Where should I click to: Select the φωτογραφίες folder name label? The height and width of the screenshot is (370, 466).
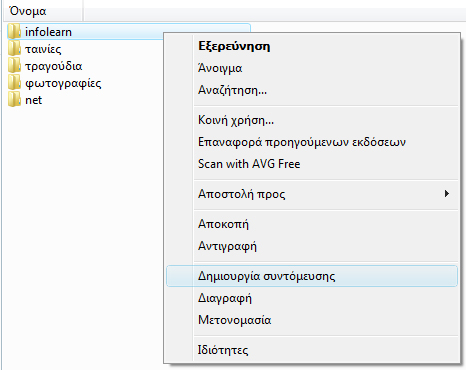pos(63,83)
